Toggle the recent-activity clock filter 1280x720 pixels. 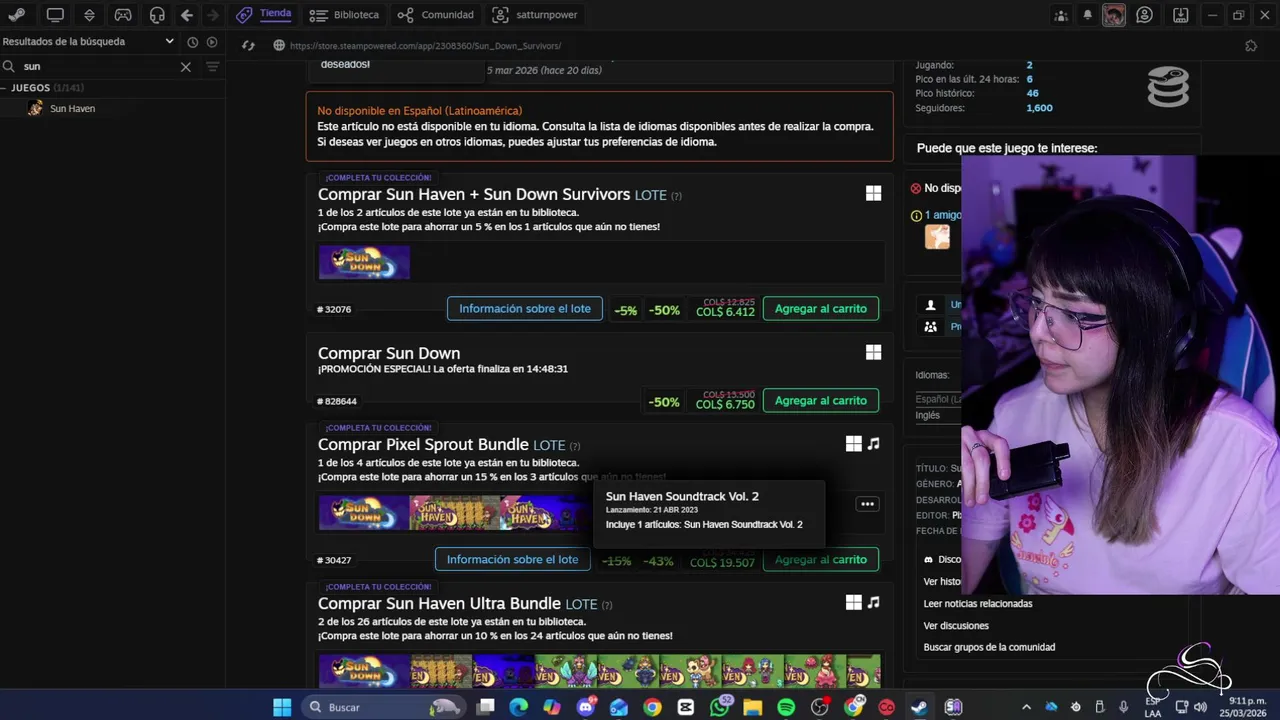click(193, 42)
